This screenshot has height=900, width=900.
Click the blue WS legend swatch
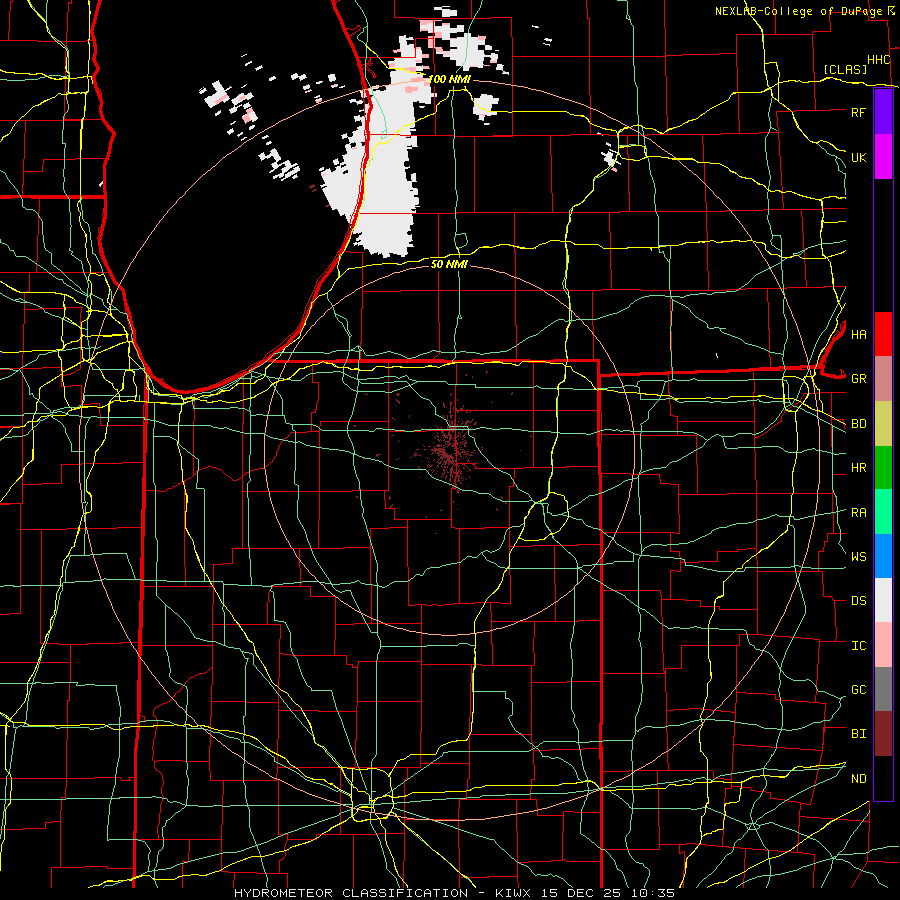pyautogui.click(x=883, y=556)
